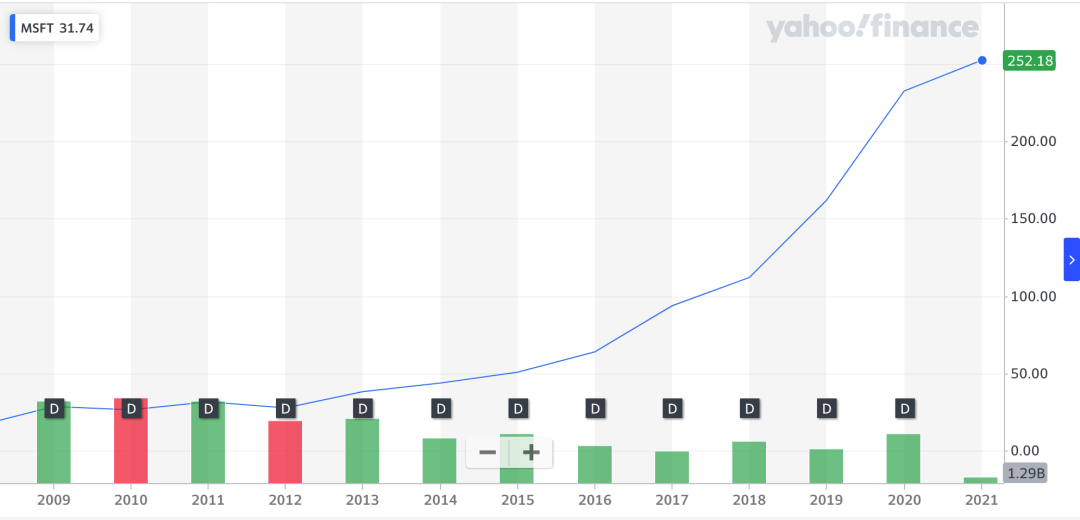Click the 2017 dividend D marker
This screenshot has width=1080, height=520.
[672, 408]
